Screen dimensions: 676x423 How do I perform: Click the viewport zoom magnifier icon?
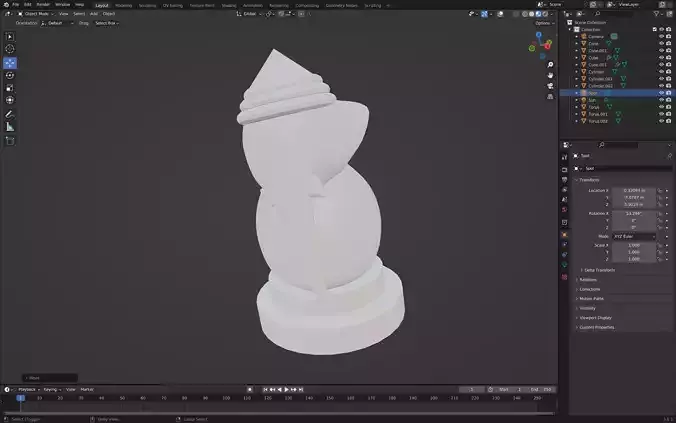coord(550,65)
